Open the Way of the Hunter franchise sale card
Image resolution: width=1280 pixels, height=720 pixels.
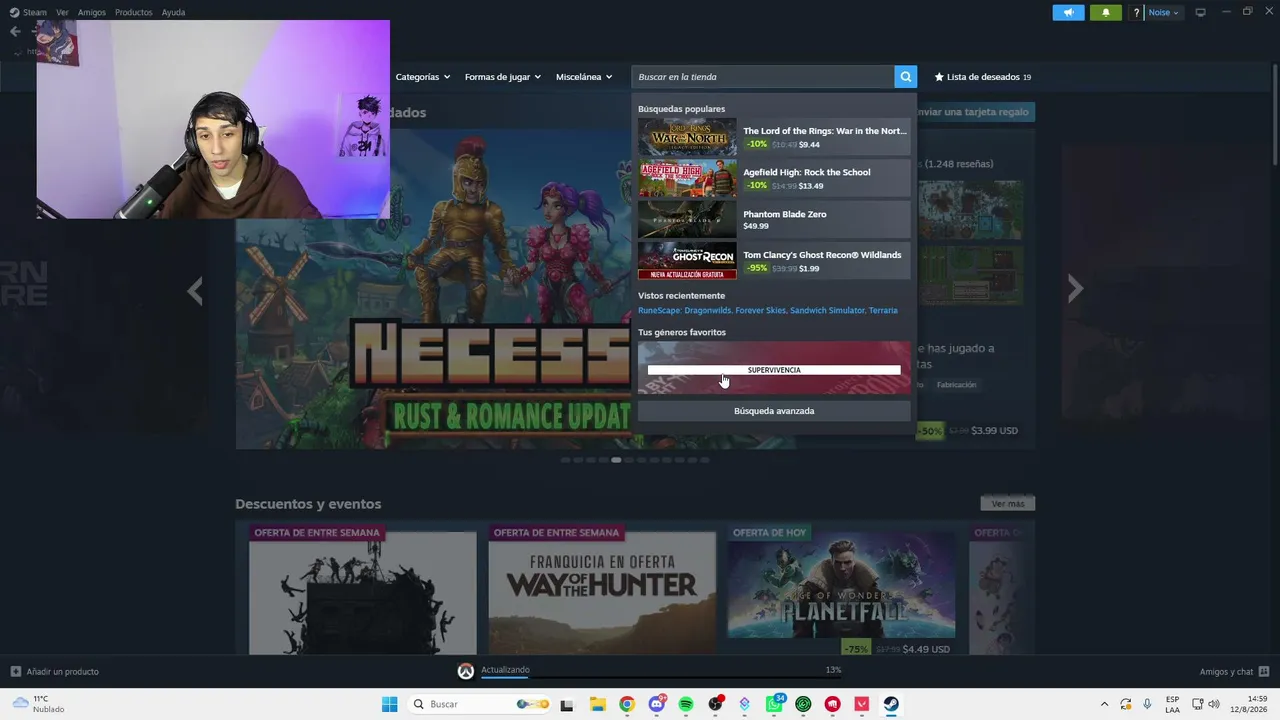(602, 590)
